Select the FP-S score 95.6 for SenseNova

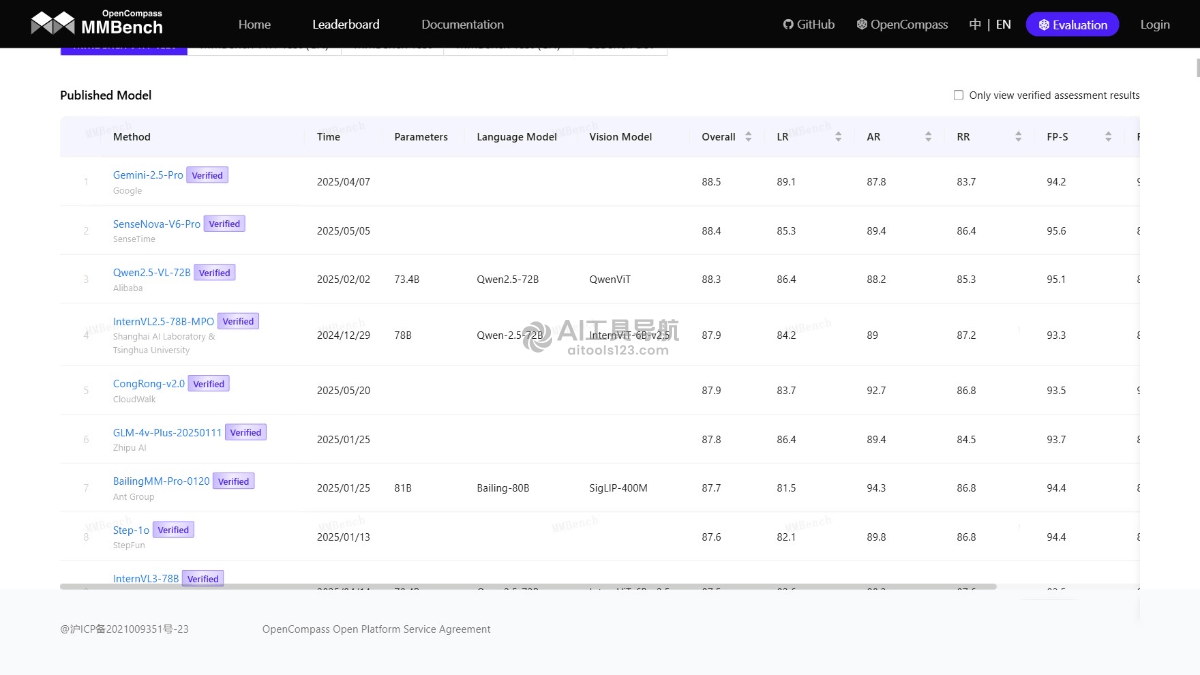pos(1056,231)
